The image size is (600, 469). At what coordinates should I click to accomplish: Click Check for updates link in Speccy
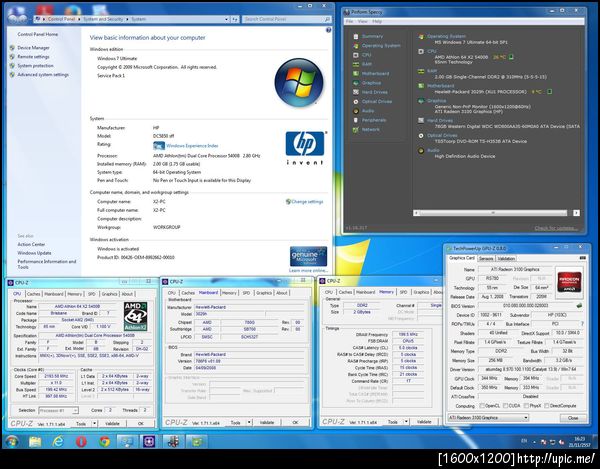coord(556,228)
